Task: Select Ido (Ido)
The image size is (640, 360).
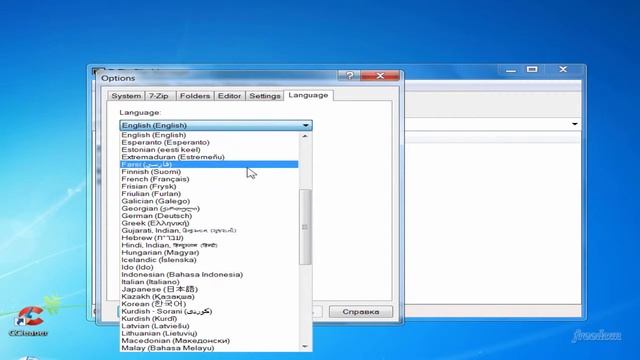Action: click(x=209, y=267)
